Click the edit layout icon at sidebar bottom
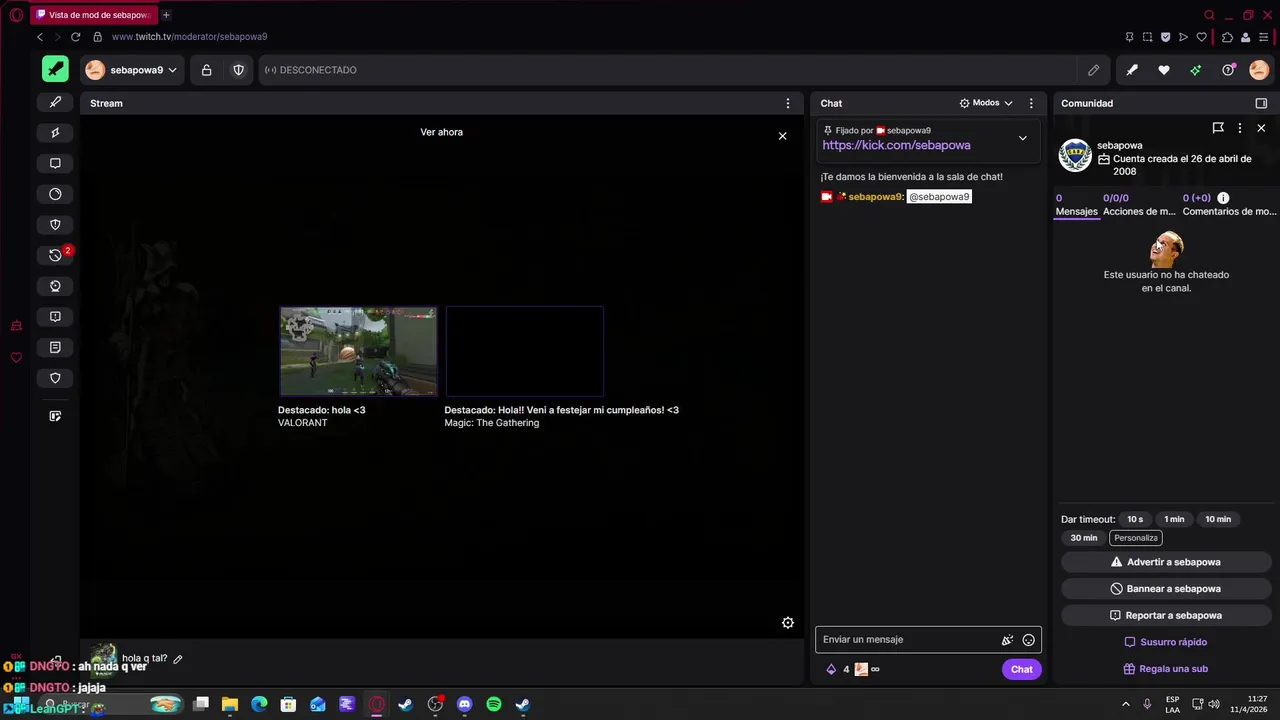1280x720 pixels. [x=55, y=416]
